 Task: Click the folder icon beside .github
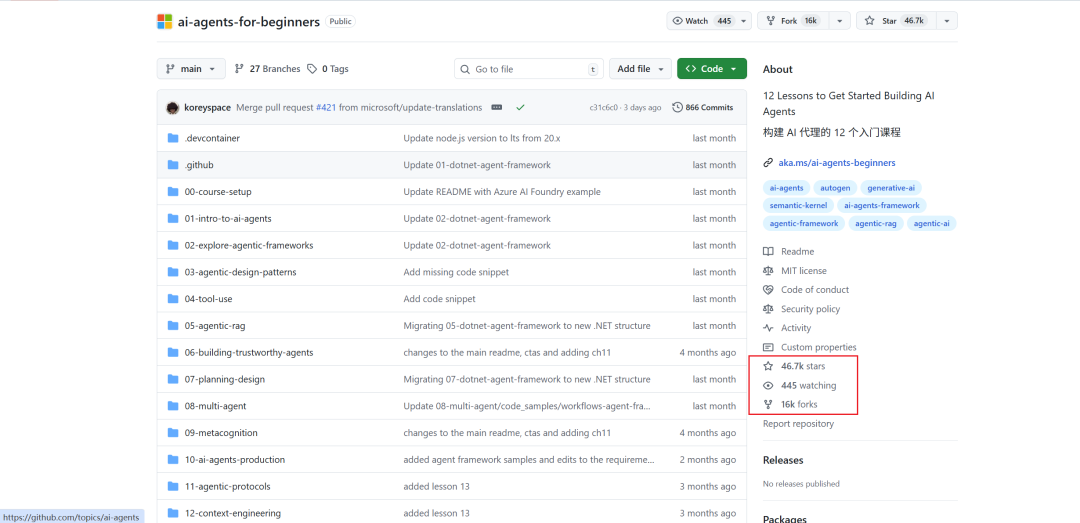coord(173,165)
